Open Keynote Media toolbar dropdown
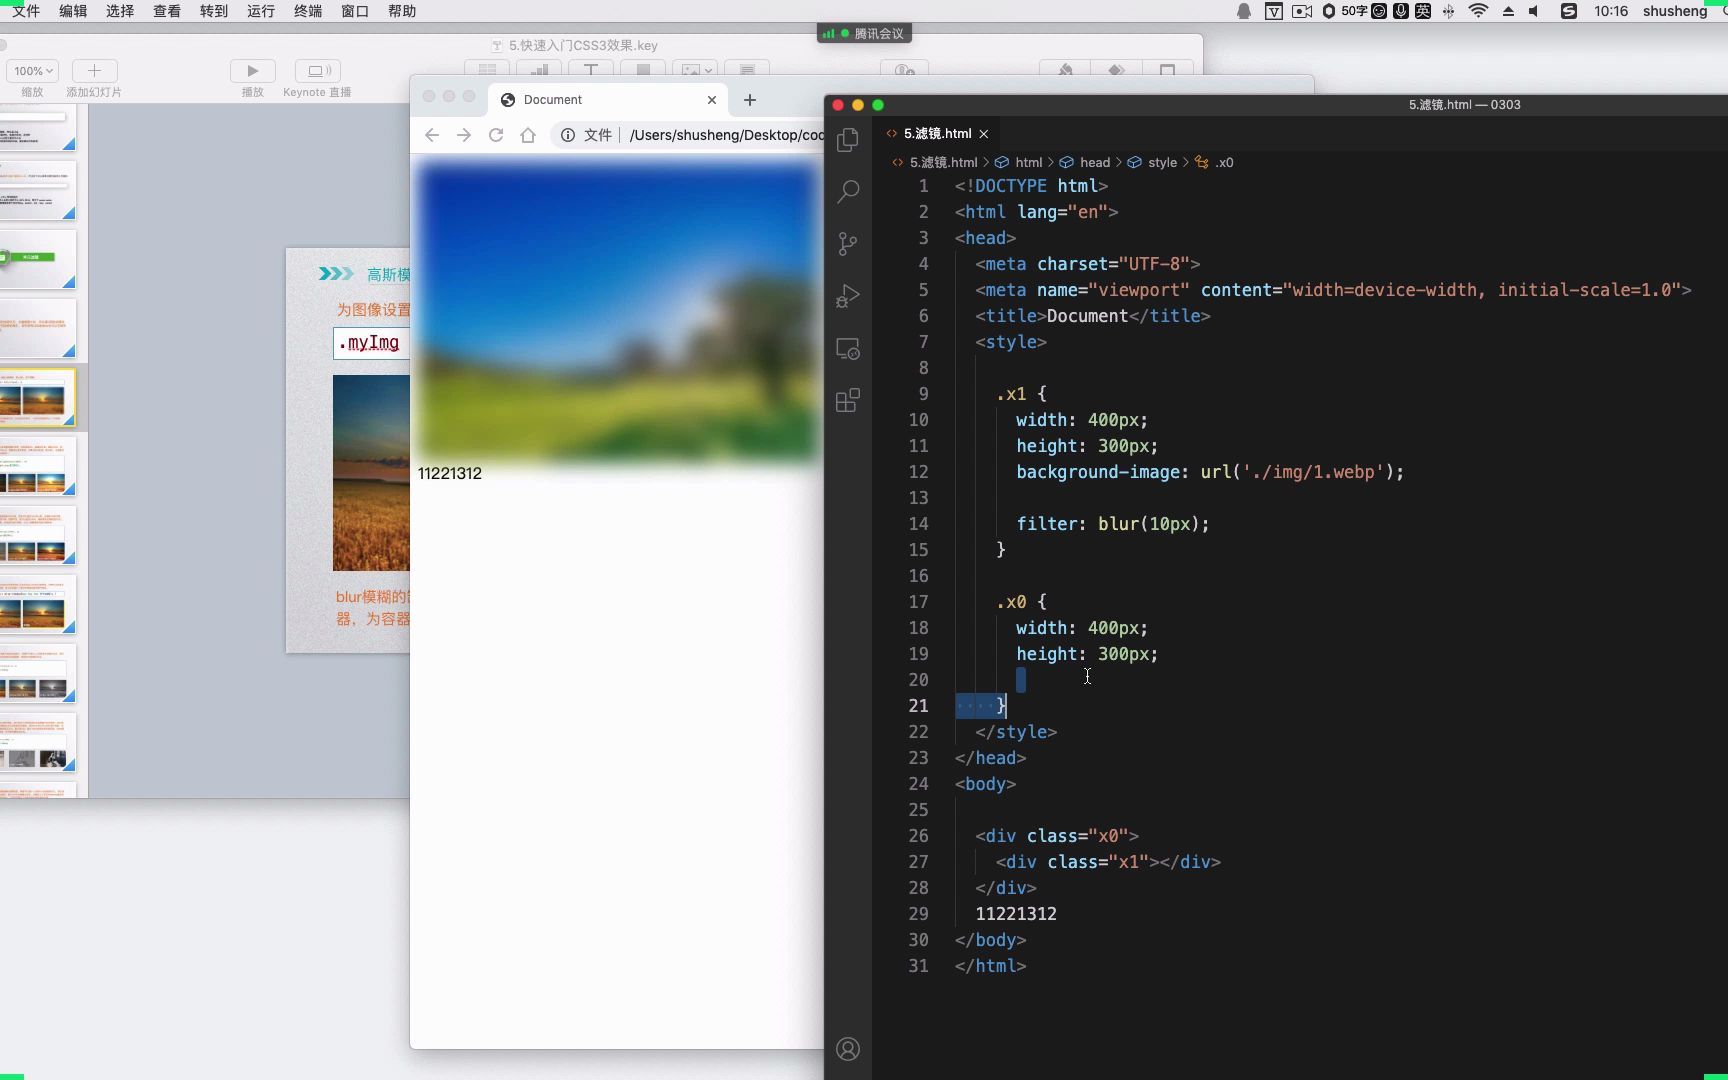Image resolution: width=1728 pixels, height=1080 pixels. coord(695,69)
